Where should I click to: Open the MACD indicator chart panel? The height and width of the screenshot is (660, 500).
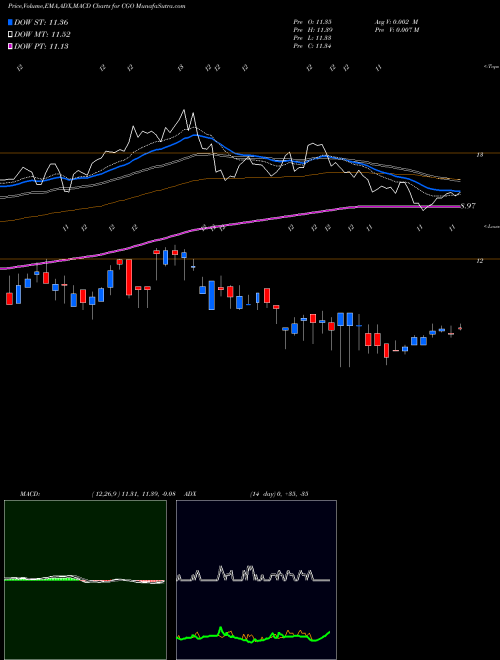pyautogui.click(x=85, y=580)
